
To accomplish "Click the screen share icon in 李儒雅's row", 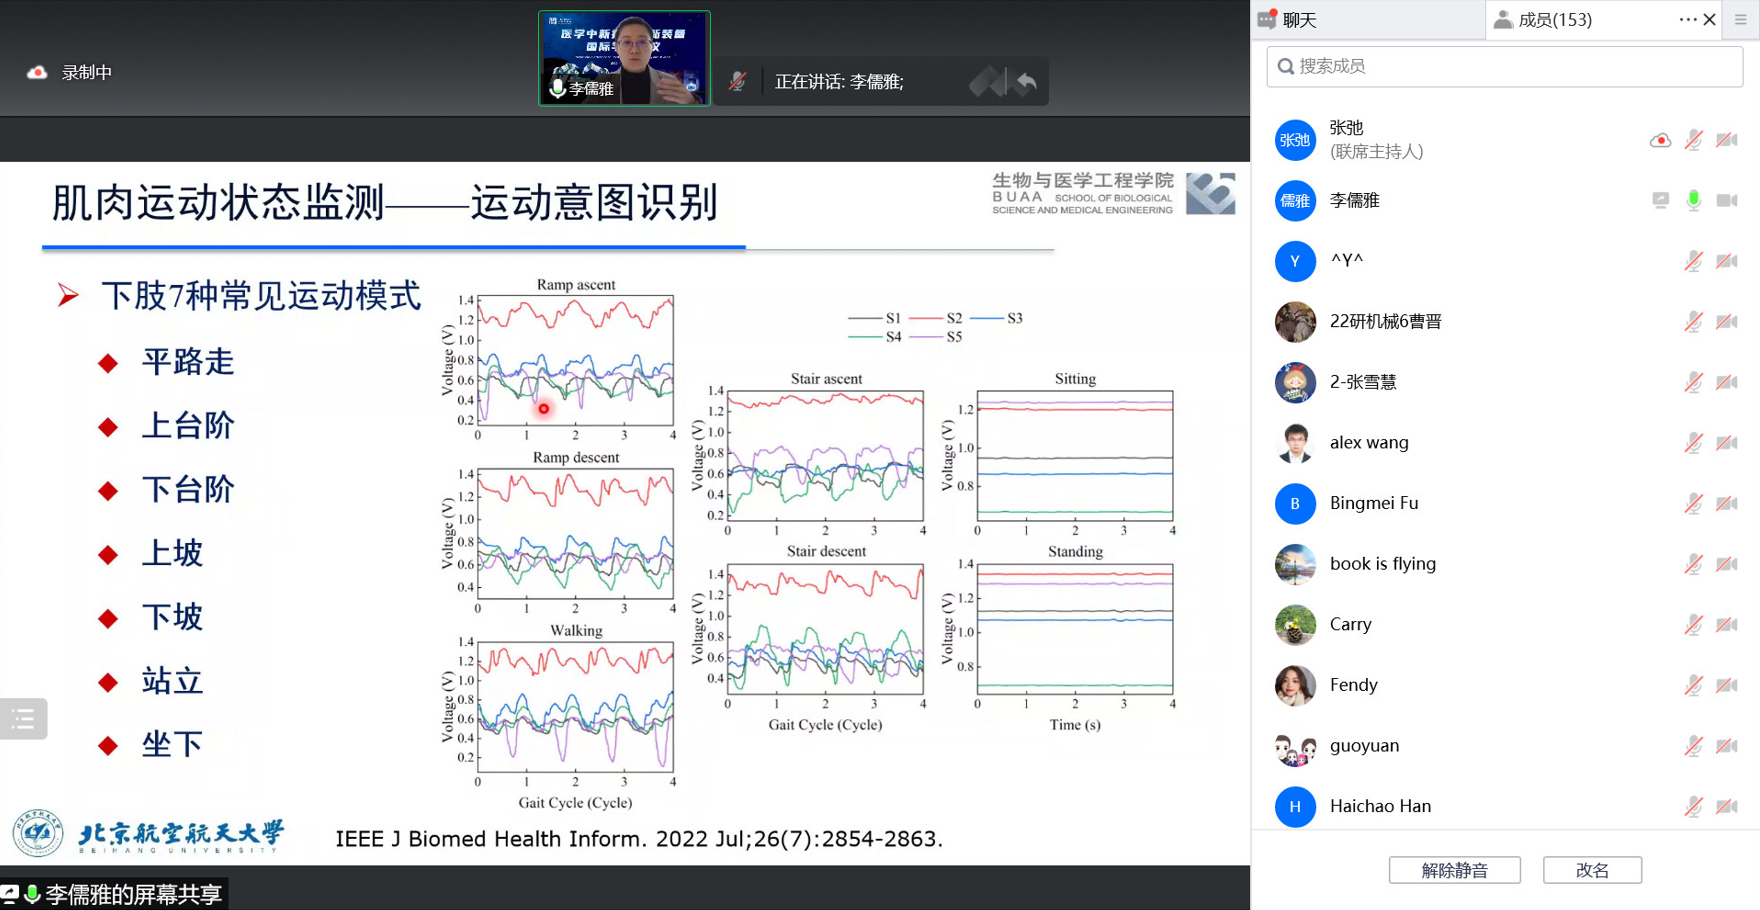I will coord(1660,201).
